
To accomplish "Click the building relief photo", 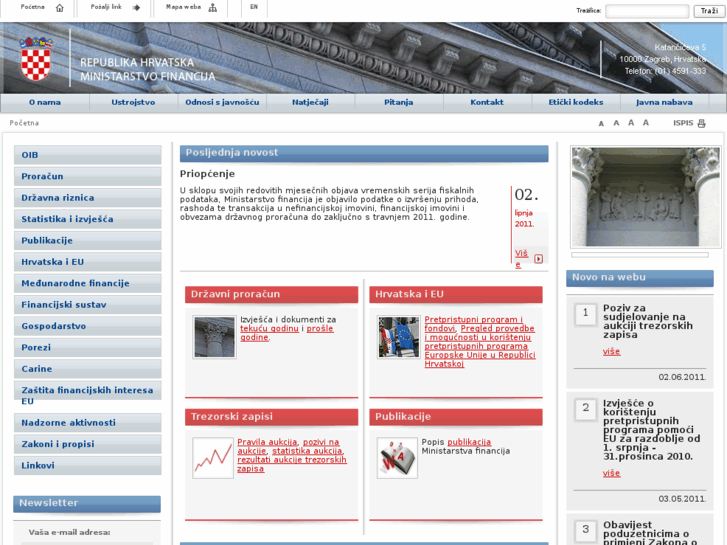I will pyautogui.click(x=646, y=197).
